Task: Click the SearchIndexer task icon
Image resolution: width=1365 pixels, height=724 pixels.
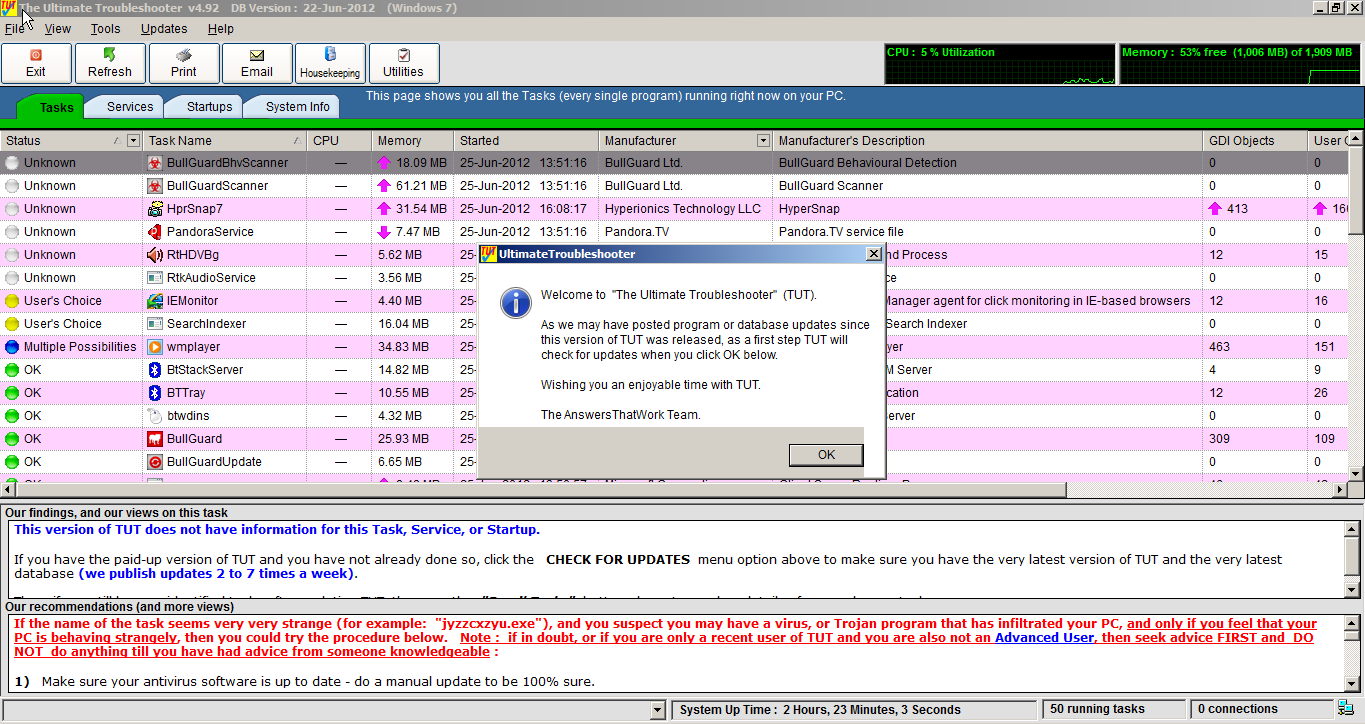Action: pyautogui.click(x=155, y=323)
